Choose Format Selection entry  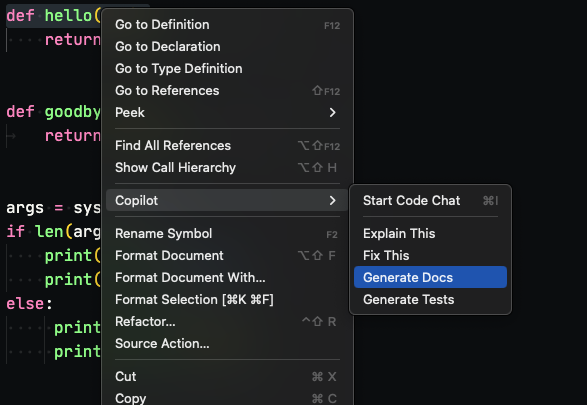[x=227, y=300]
